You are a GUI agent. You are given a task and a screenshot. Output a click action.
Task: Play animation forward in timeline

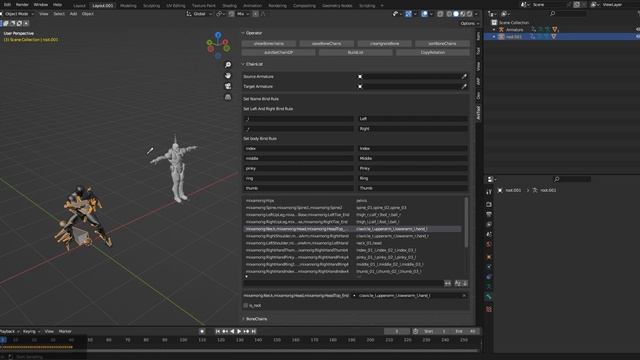coord(239,331)
